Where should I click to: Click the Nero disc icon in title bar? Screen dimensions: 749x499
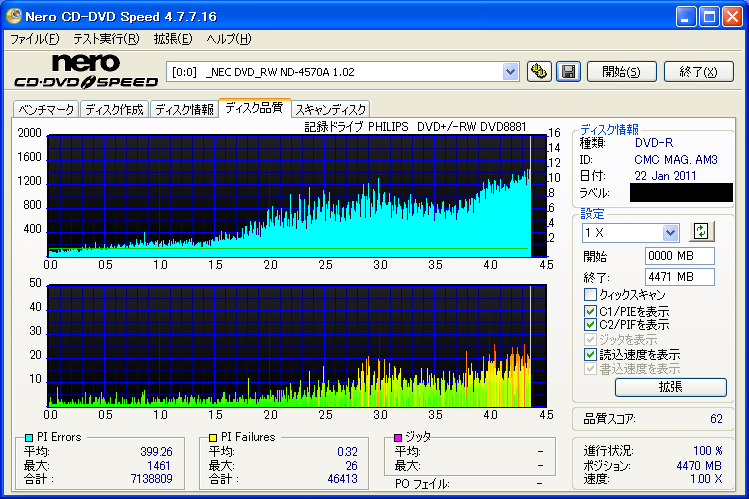(13, 16)
